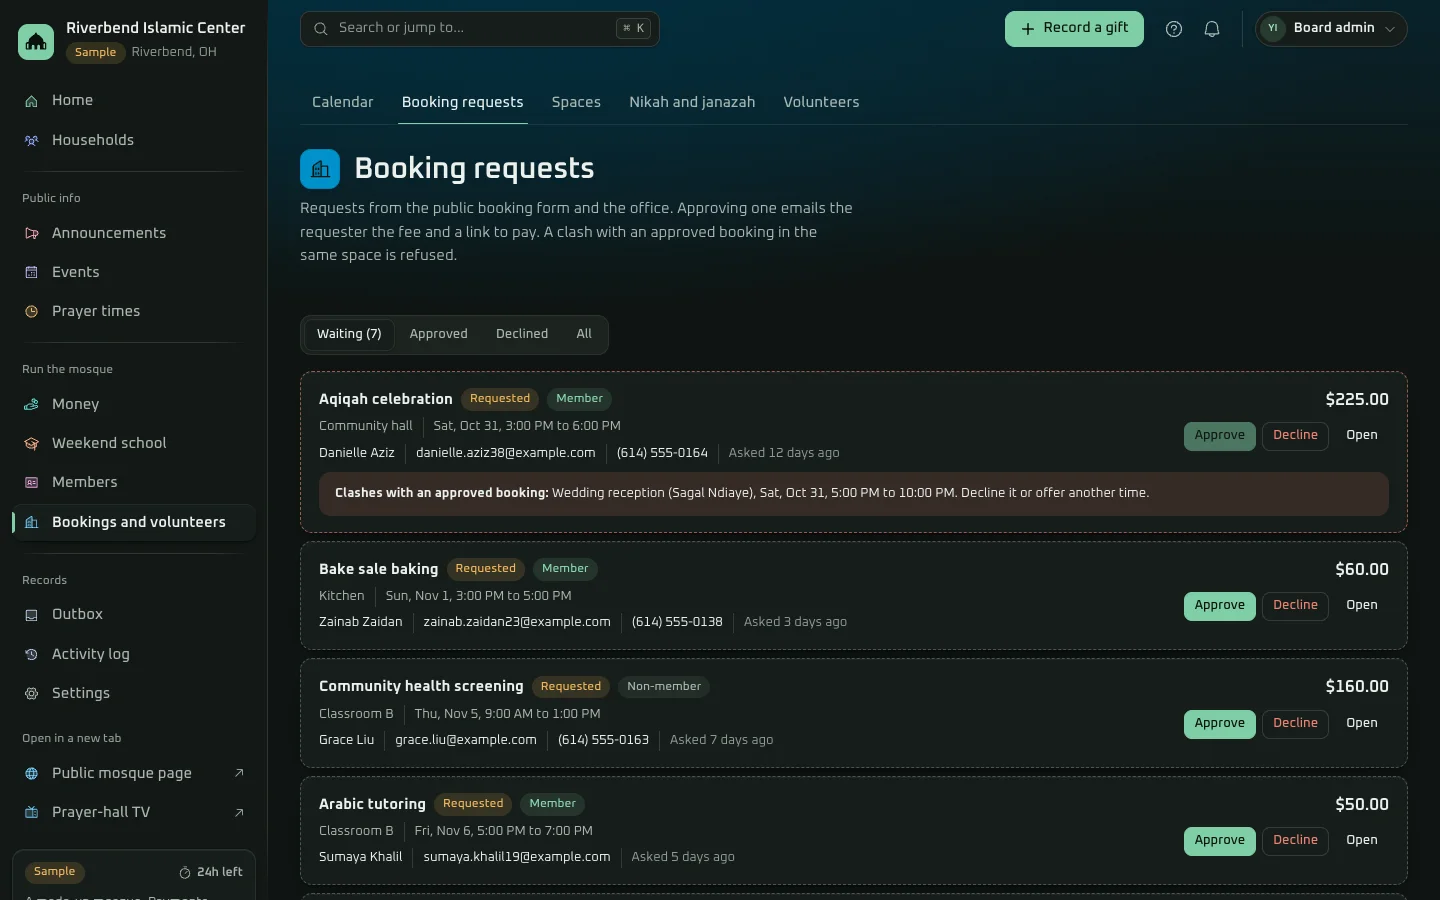Viewport: 1440px width, 900px height.
Task: Click the Settings gear icon
Action: click(x=31, y=694)
